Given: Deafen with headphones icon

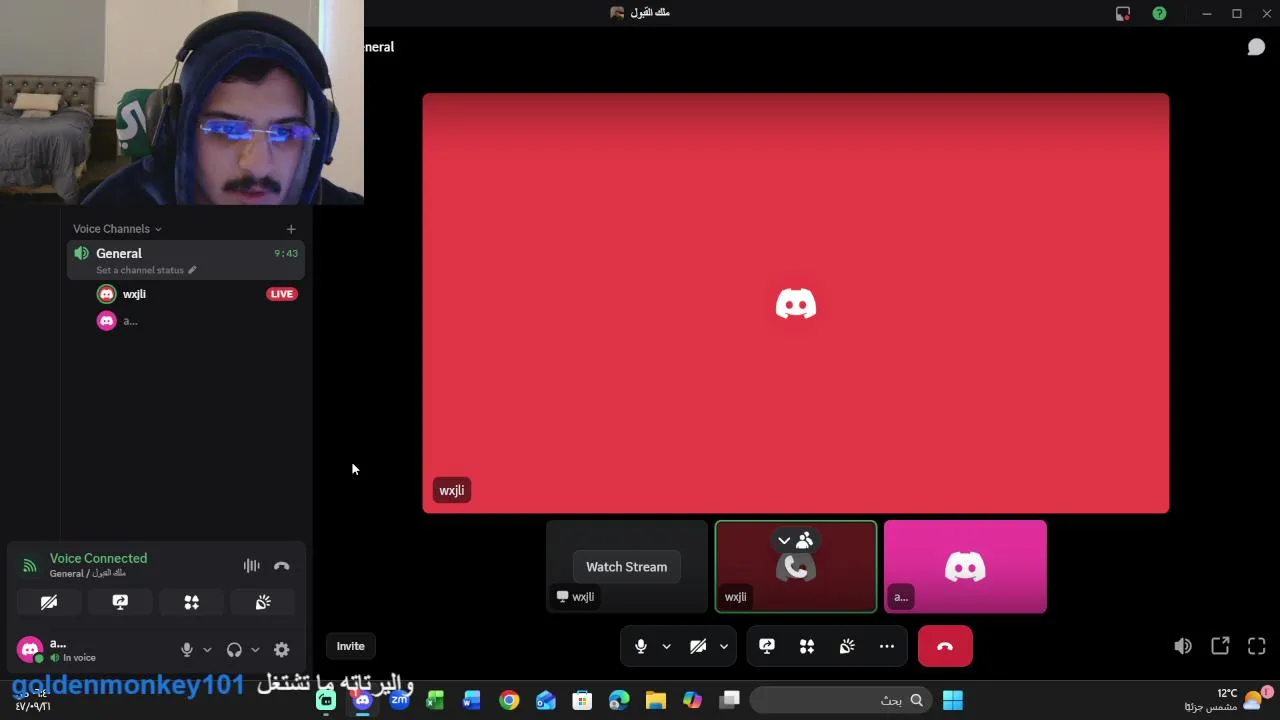Looking at the screenshot, I should [x=234, y=650].
